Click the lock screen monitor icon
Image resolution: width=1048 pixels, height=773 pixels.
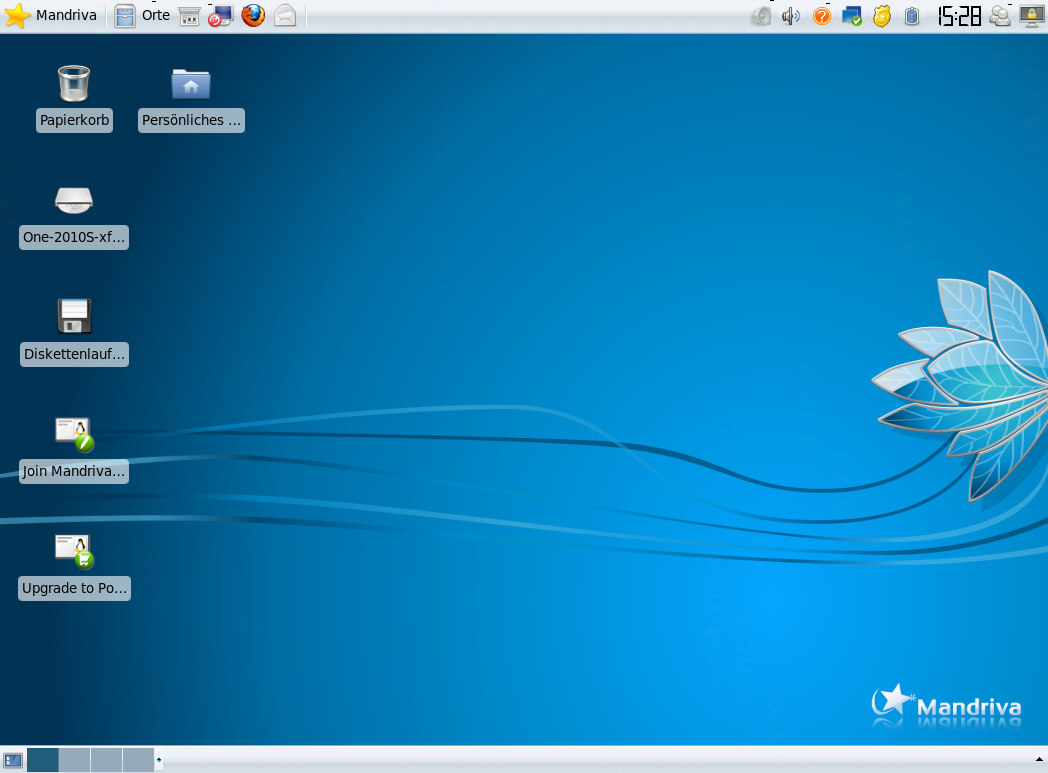(1031, 16)
